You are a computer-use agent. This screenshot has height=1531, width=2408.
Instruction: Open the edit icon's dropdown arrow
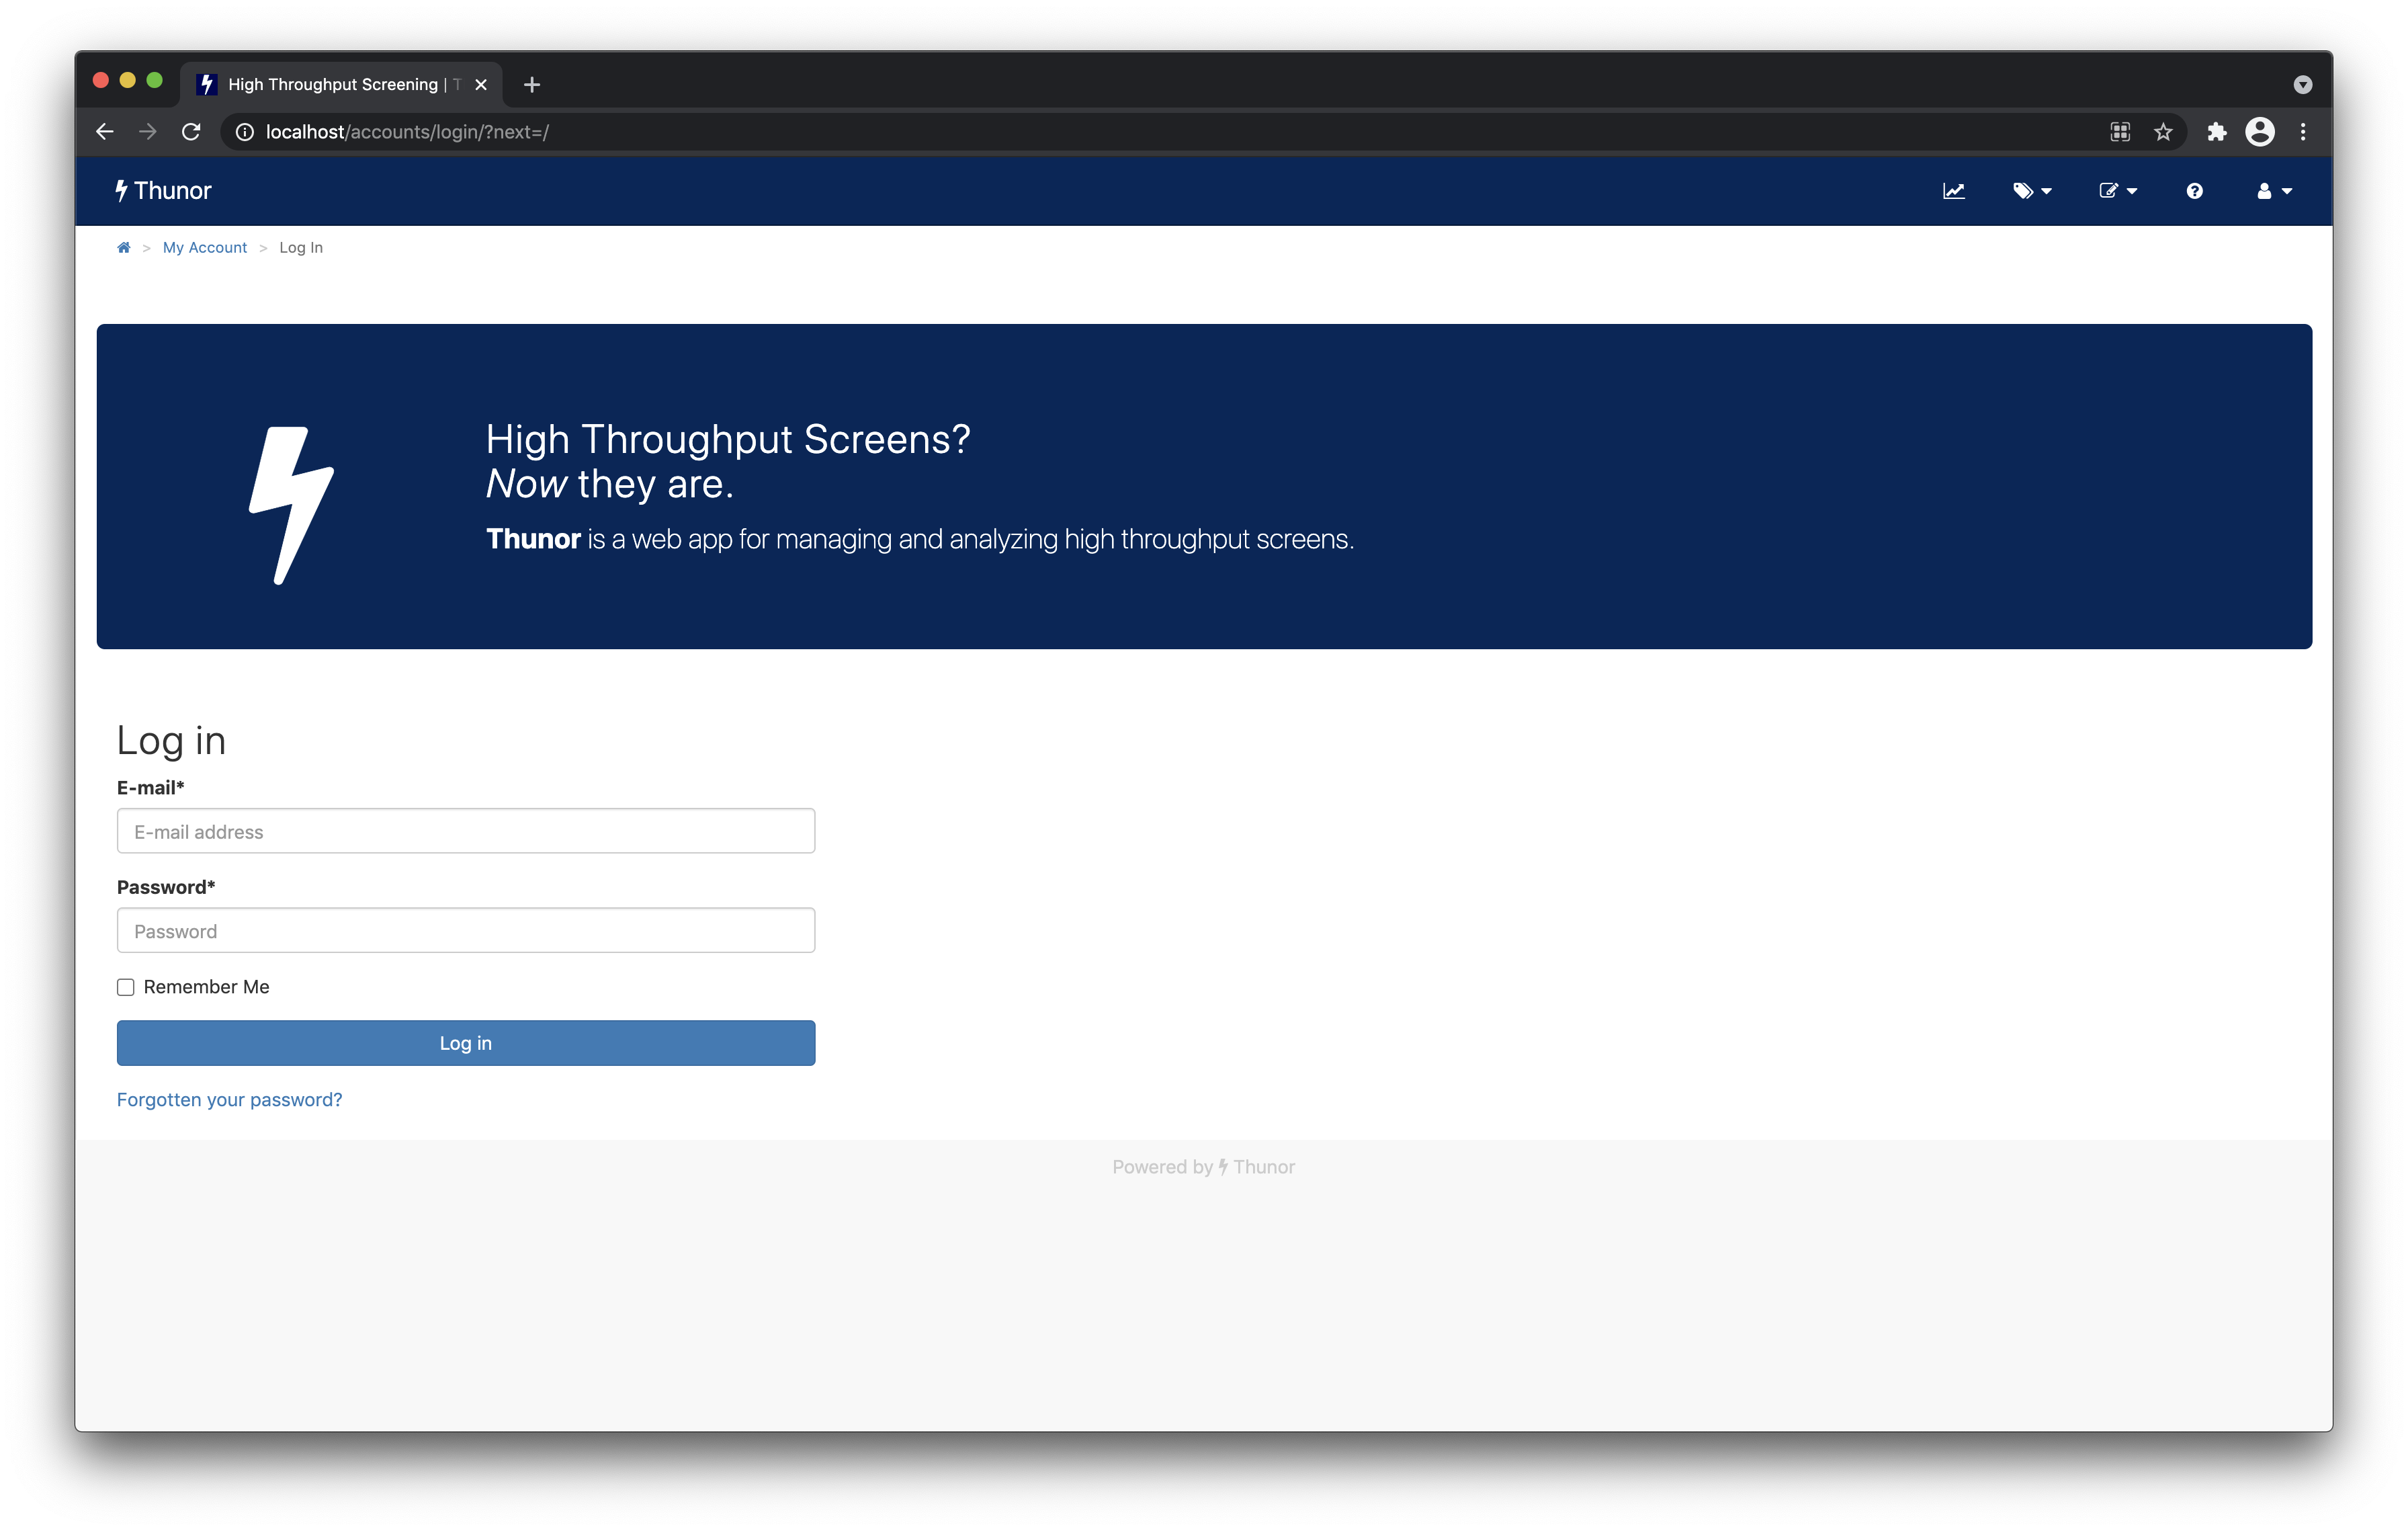click(x=2131, y=191)
